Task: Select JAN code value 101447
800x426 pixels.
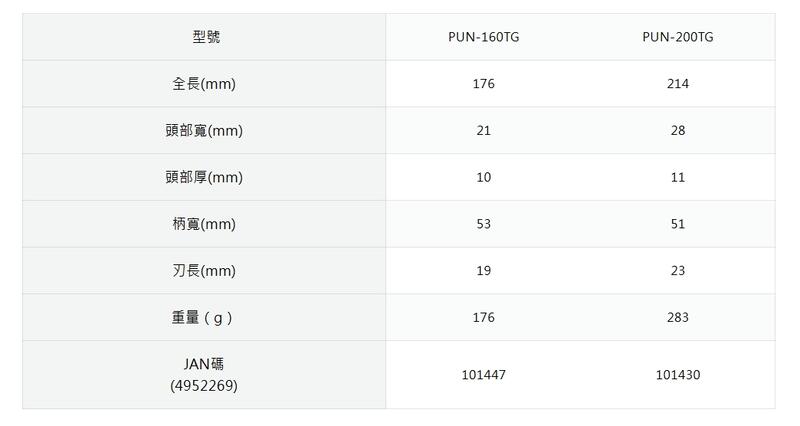Action: pyautogui.click(x=483, y=375)
